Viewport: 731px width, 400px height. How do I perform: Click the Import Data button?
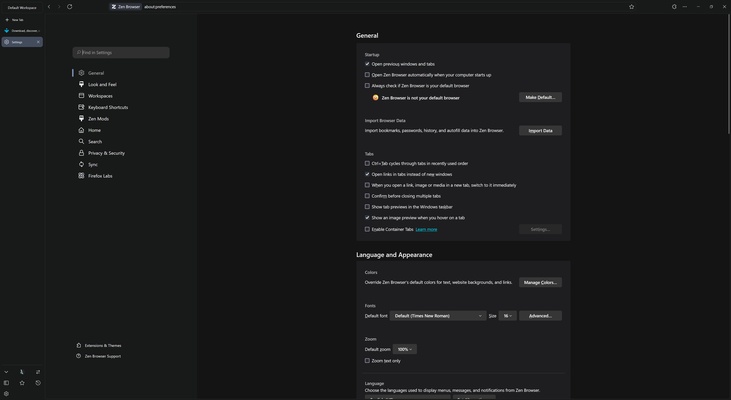[540, 131]
